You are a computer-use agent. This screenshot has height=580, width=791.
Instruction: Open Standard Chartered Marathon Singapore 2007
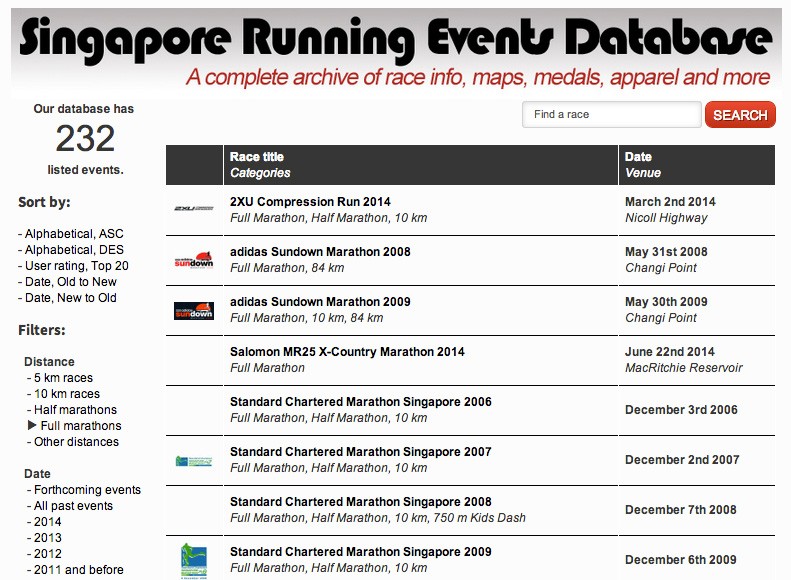click(361, 451)
